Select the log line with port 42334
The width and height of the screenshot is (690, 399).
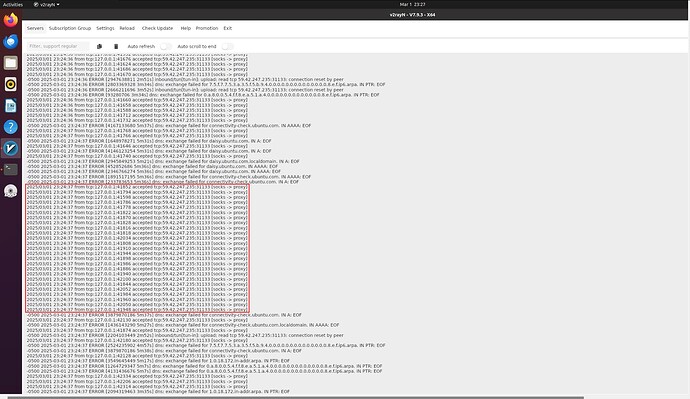click(x=137, y=377)
